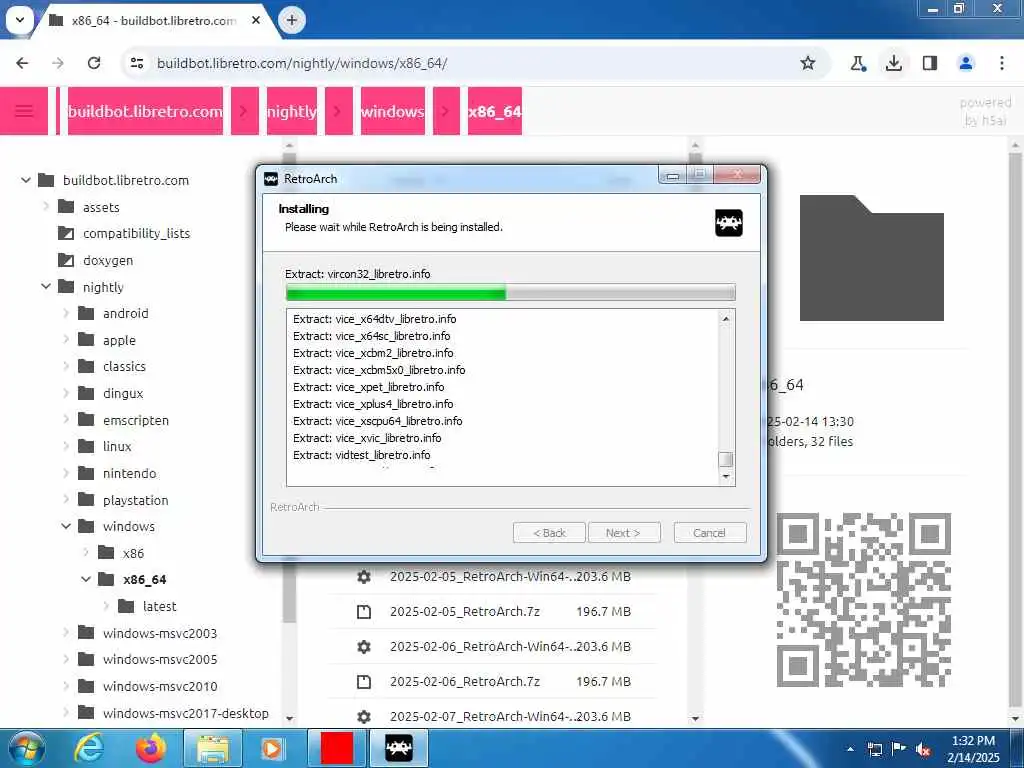Select windows-msvc2017-desktop folder in tree
1024x768 pixels.
[173, 713]
